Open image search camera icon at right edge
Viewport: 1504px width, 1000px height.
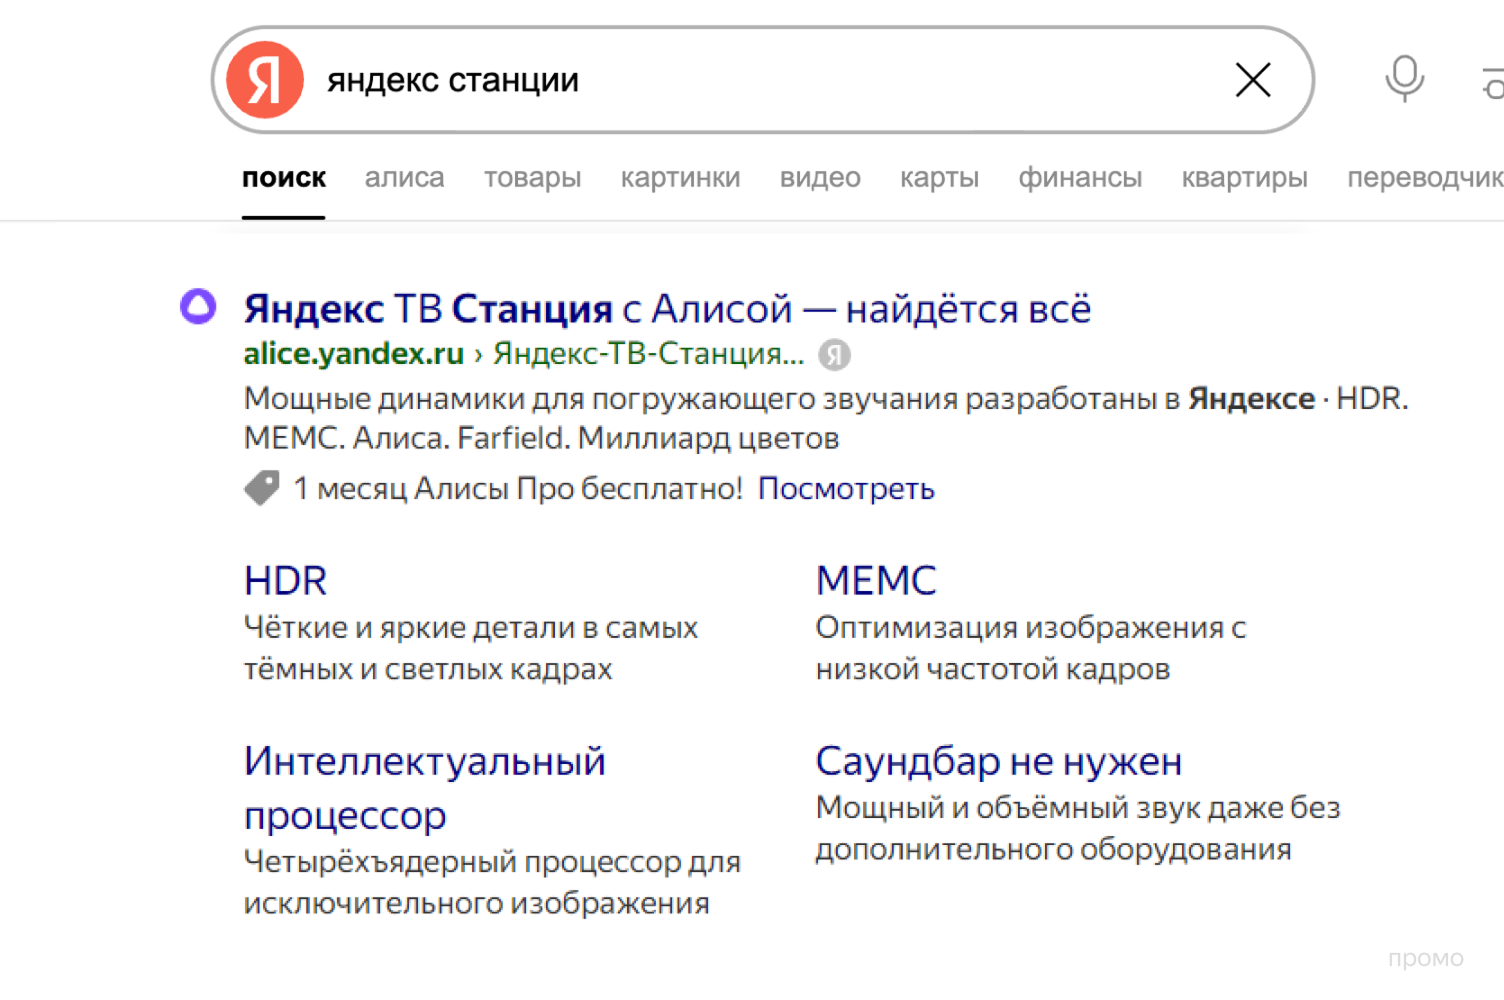pos(1494,82)
